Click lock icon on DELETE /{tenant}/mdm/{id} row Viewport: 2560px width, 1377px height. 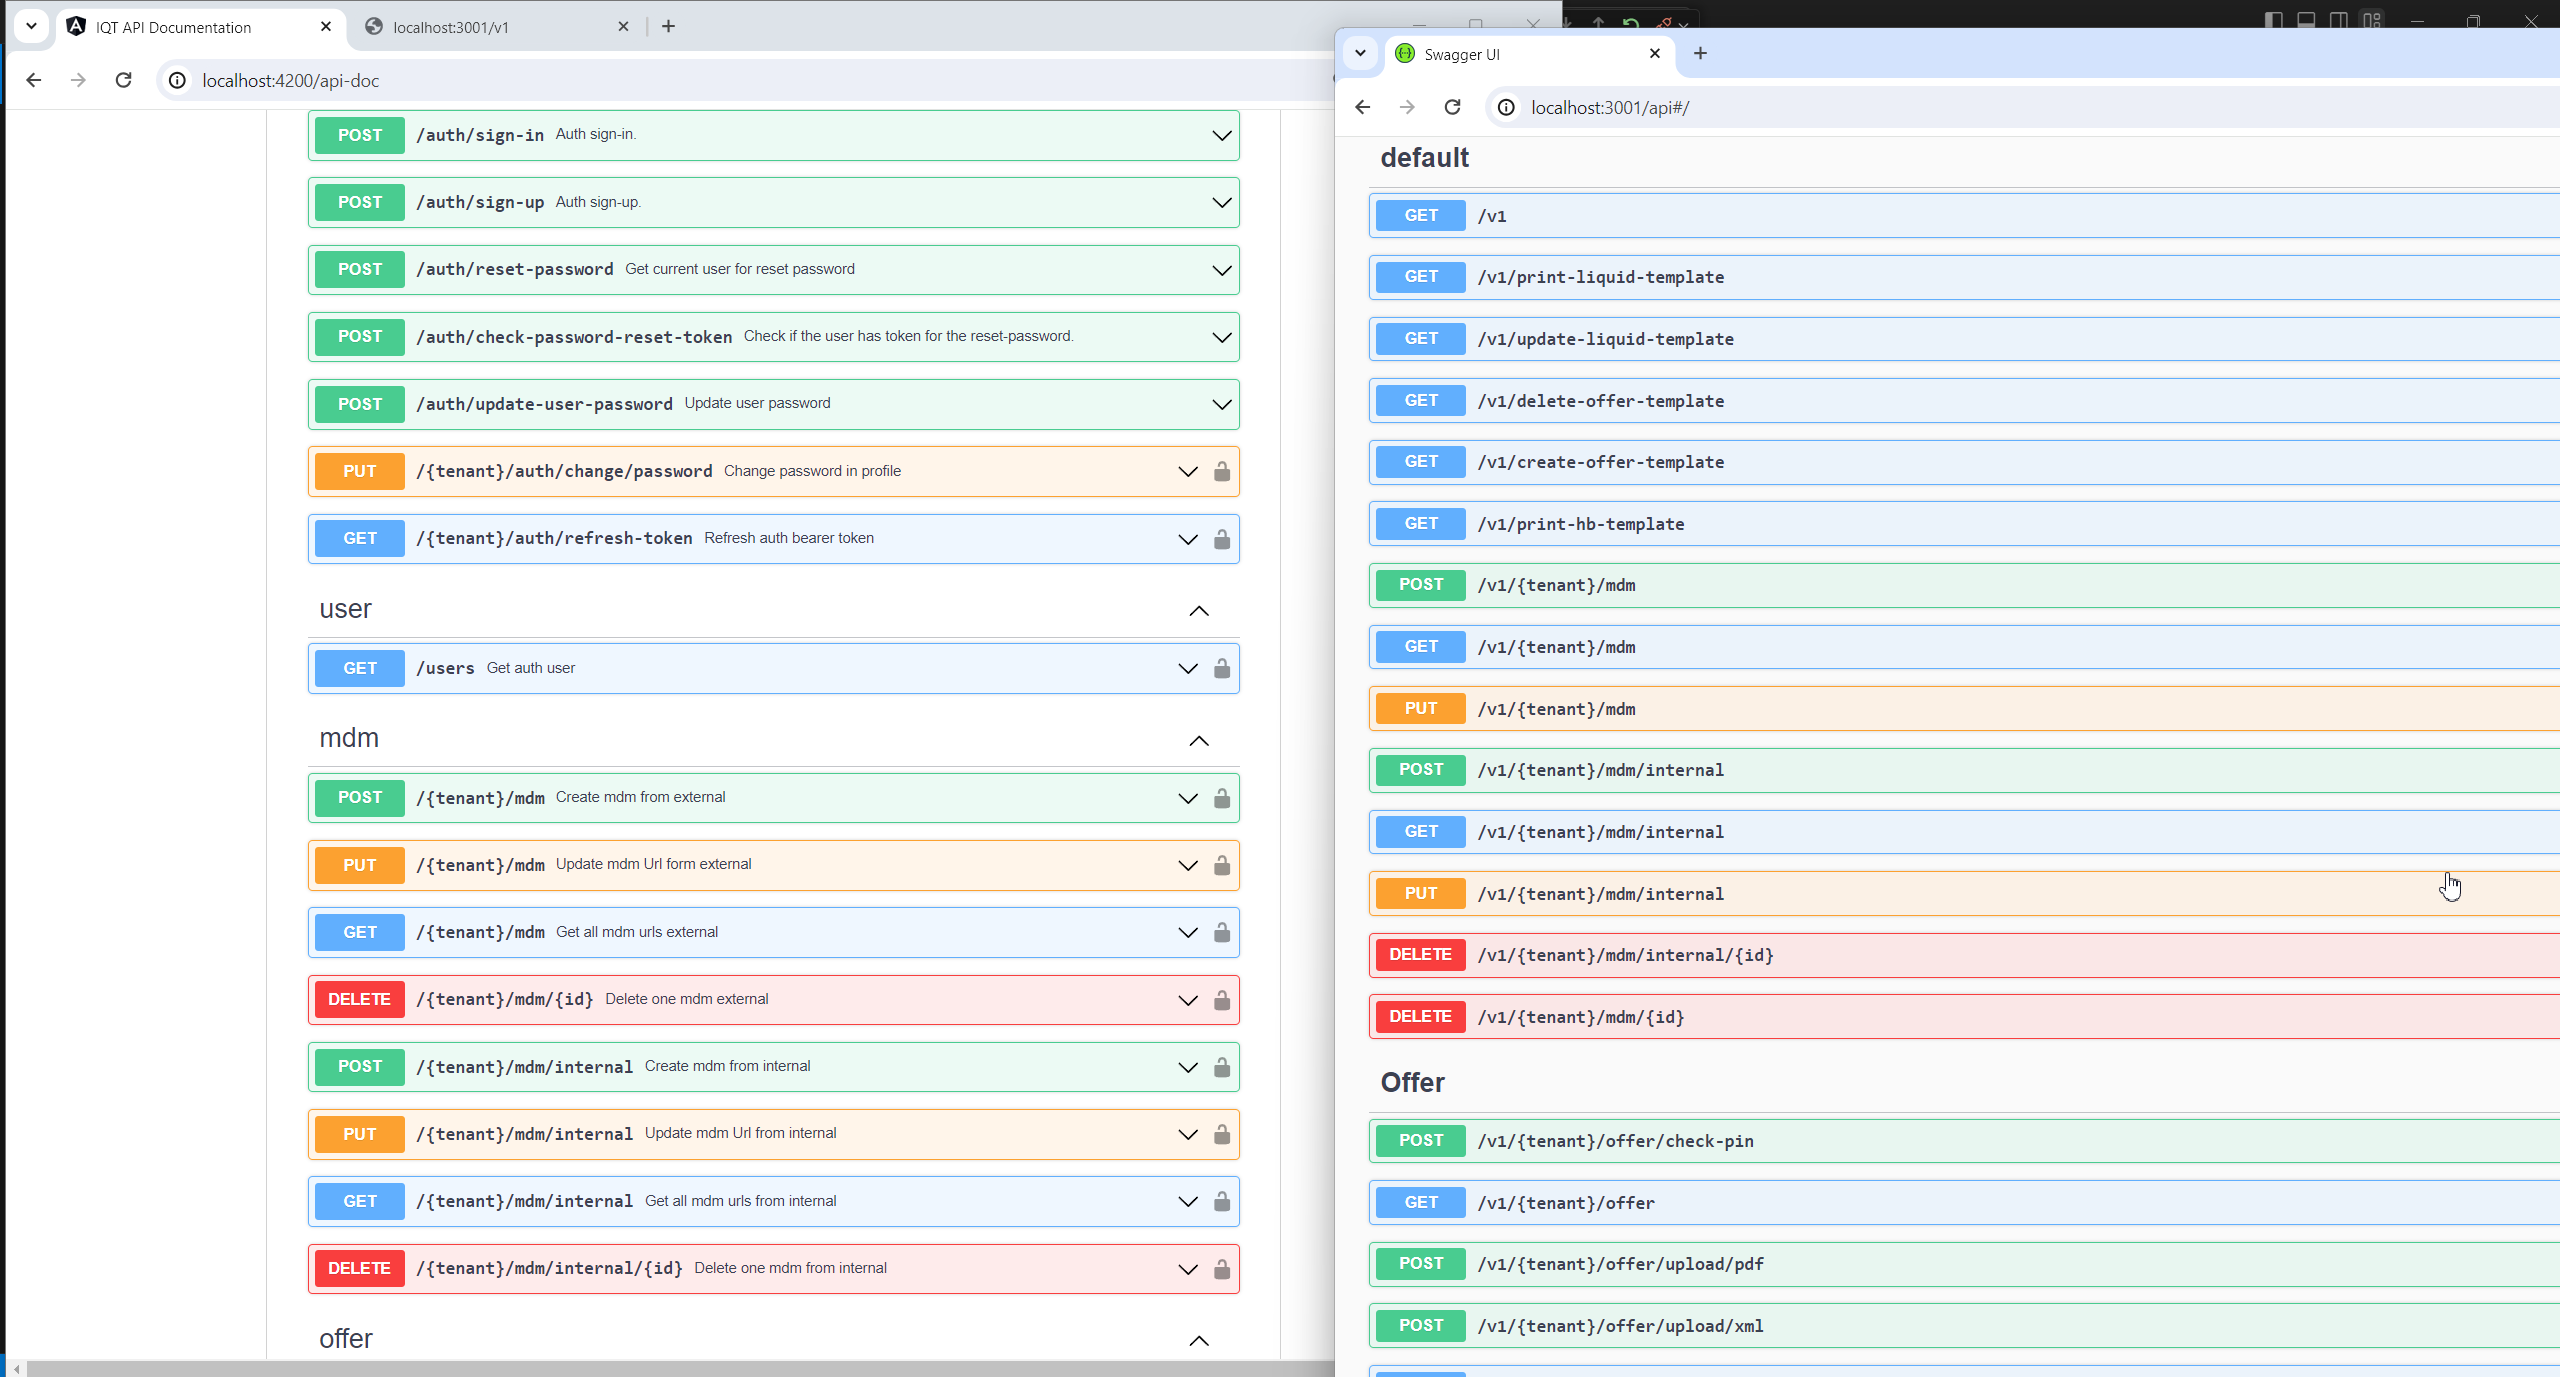(1221, 1000)
